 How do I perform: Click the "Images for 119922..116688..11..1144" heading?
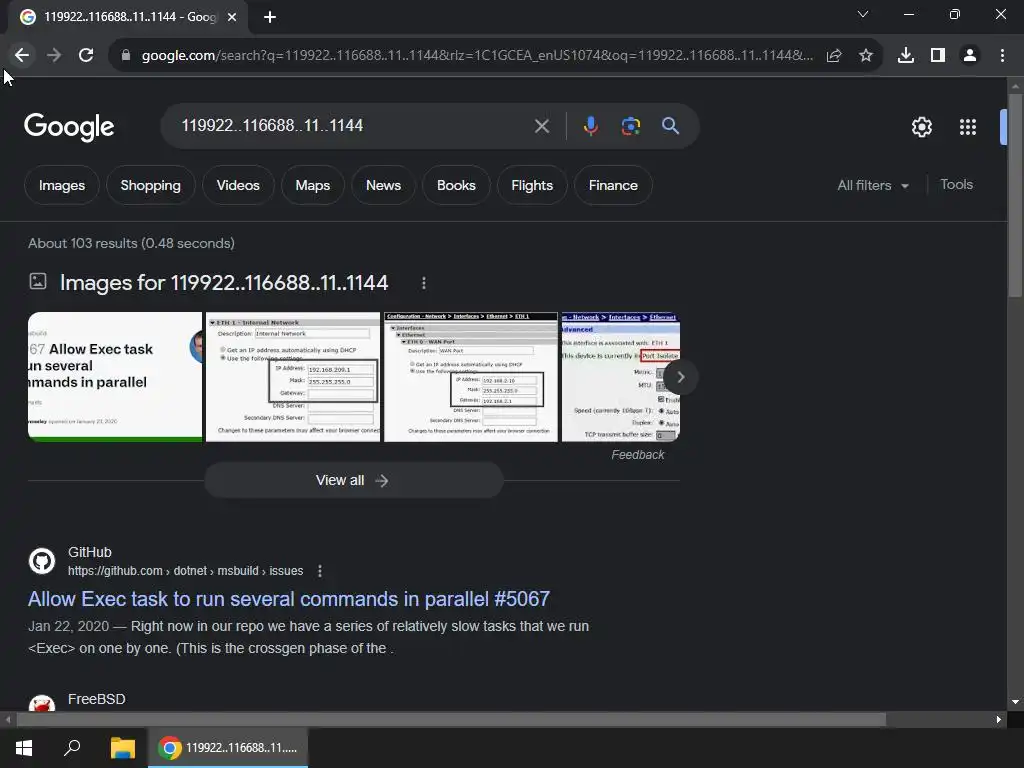[x=224, y=283]
